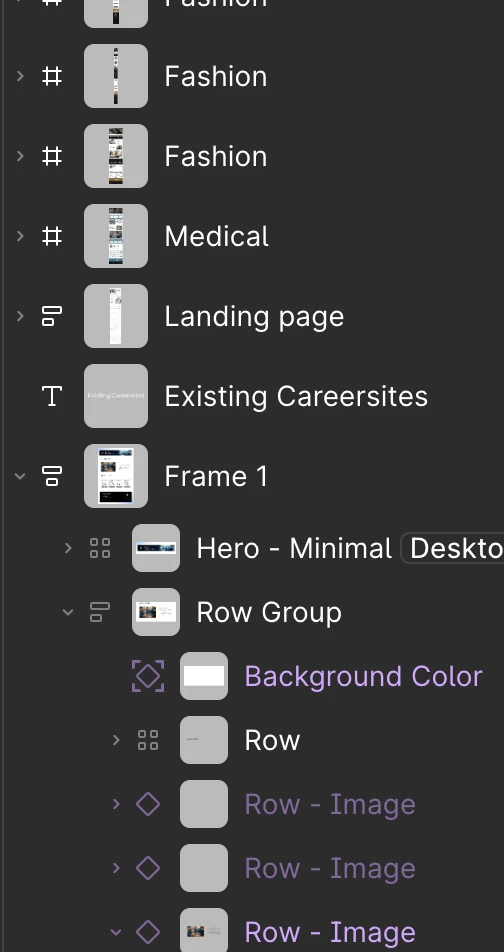Click the grid icon beside the Row layer
This screenshot has width=504, height=952.
click(x=148, y=740)
